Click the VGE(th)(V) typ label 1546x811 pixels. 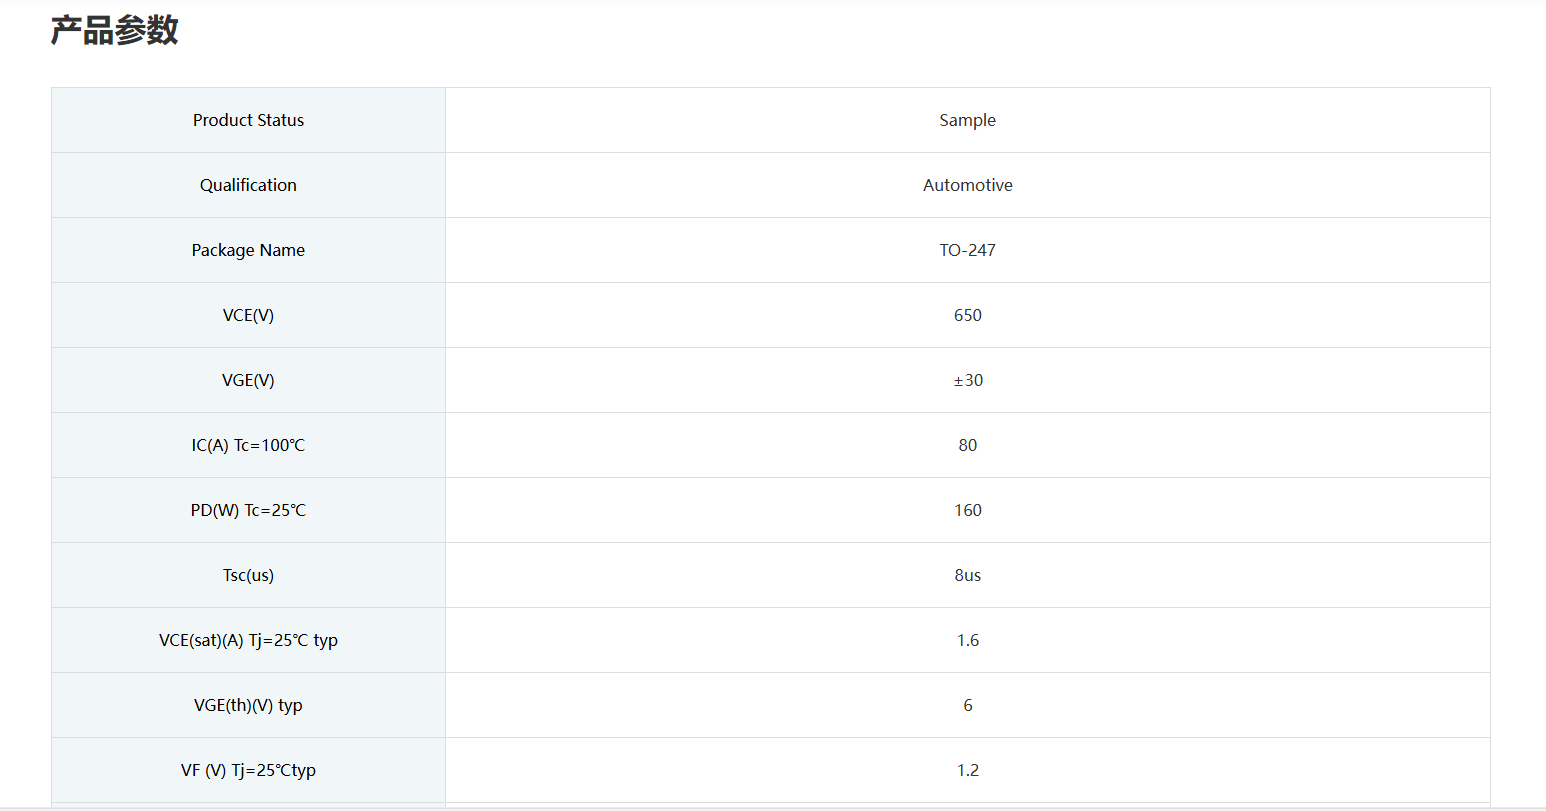[248, 705]
